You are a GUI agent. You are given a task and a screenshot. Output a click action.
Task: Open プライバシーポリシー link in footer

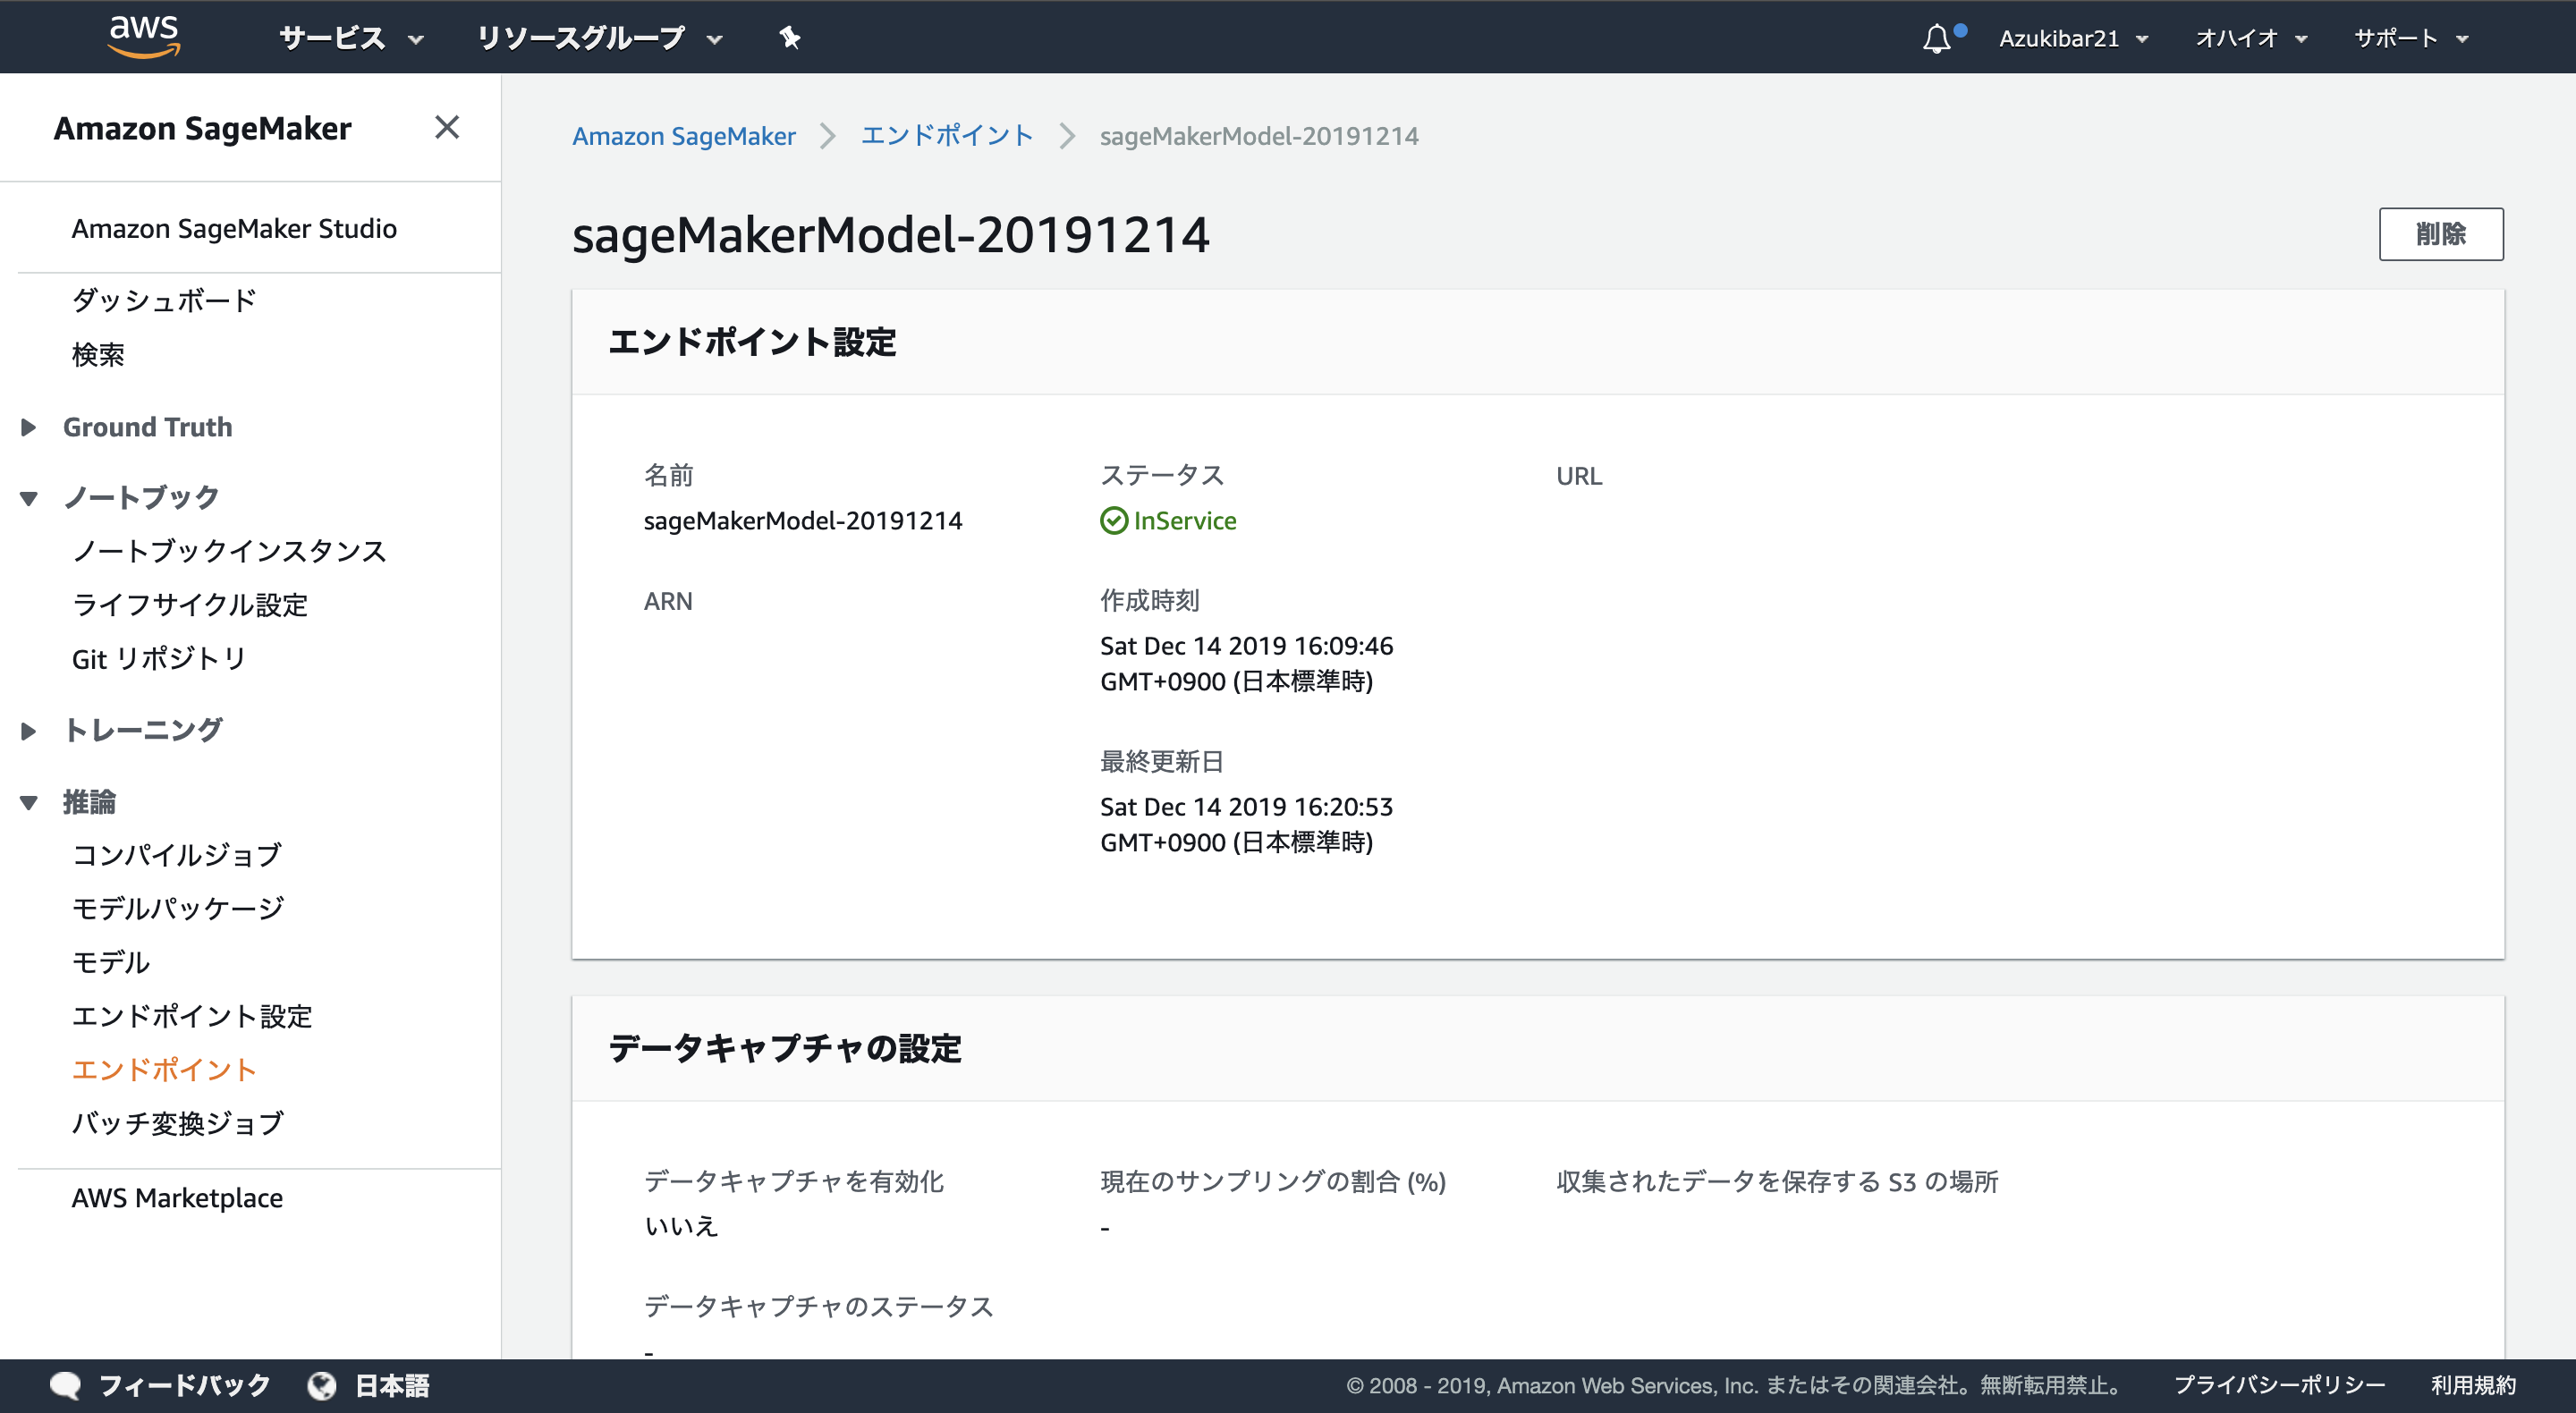click(2279, 1385)
